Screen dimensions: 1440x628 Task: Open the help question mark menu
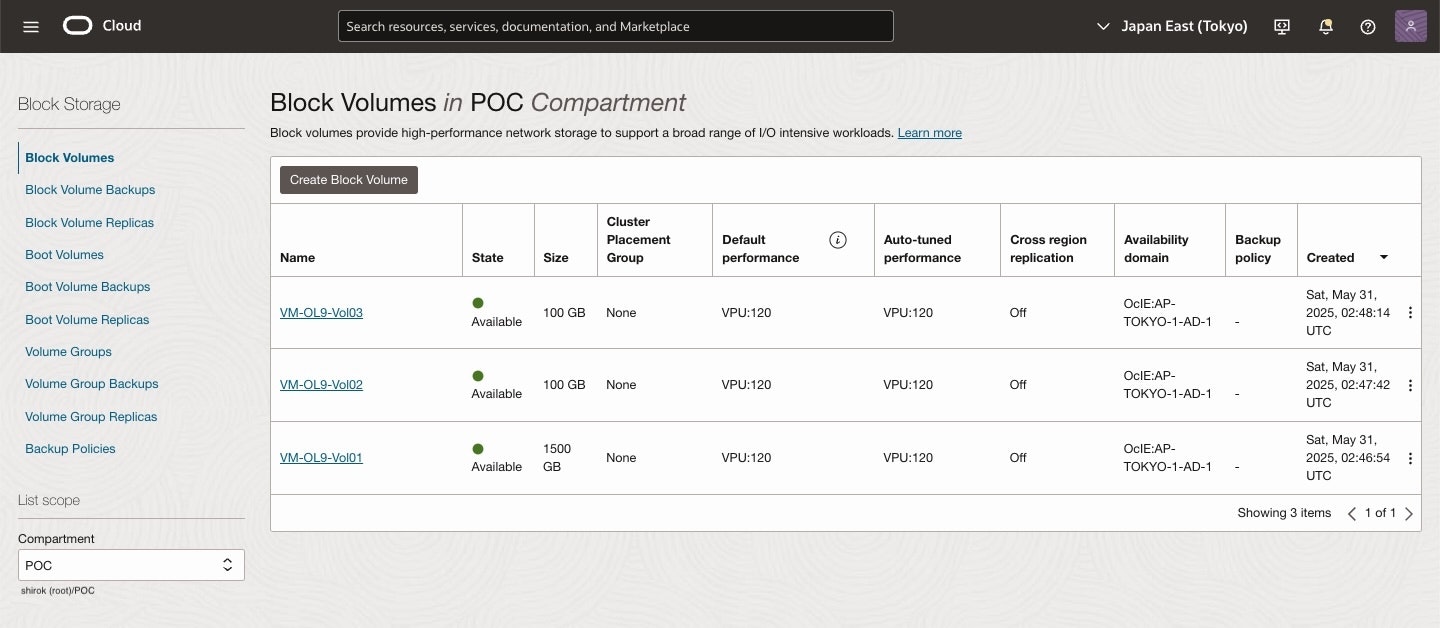click(1368, 27)
